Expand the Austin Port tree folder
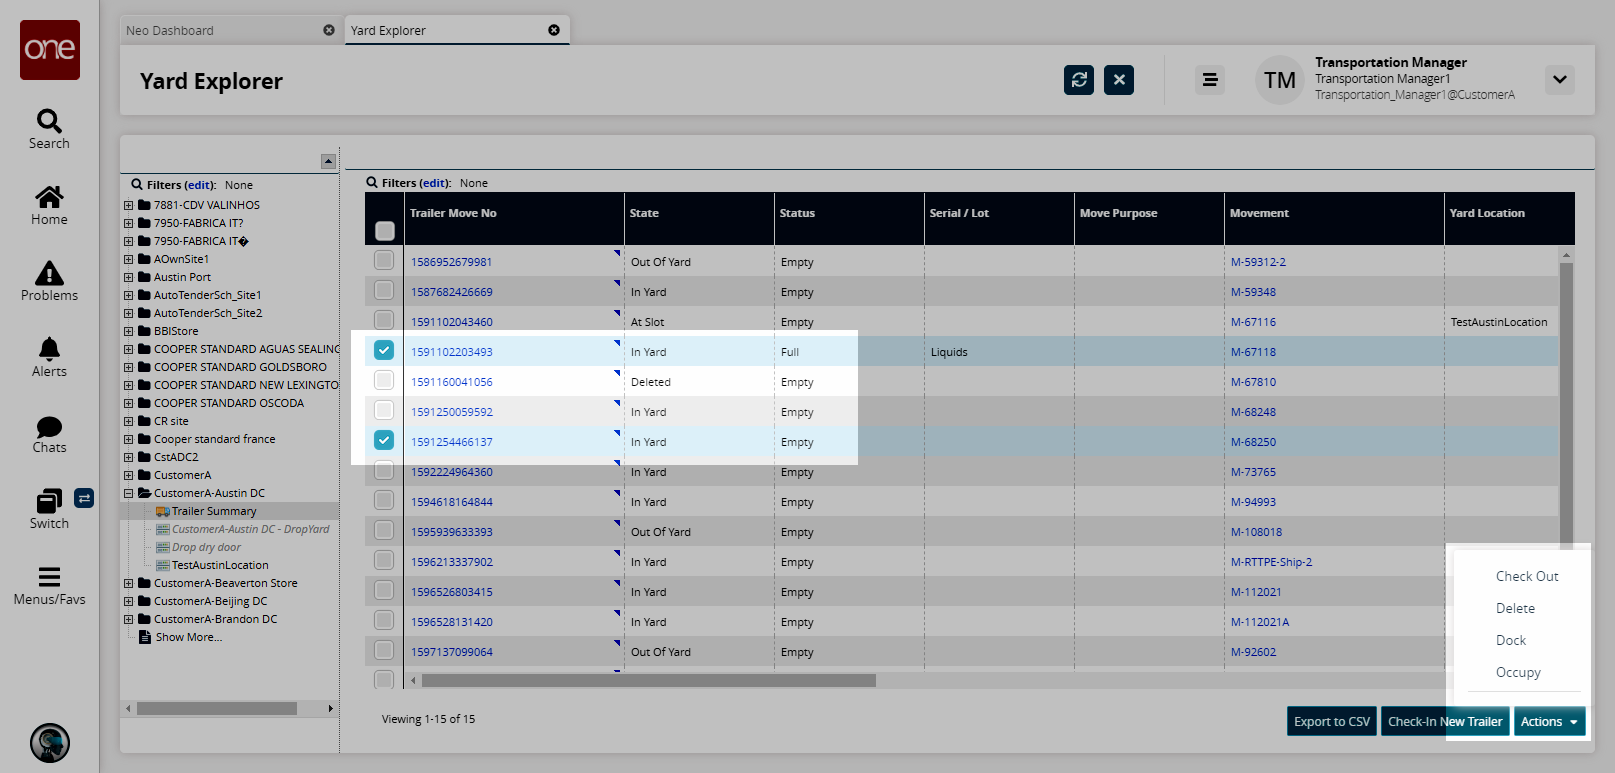This screenshot has width=1615, height=773. click(x=128, y=277)
